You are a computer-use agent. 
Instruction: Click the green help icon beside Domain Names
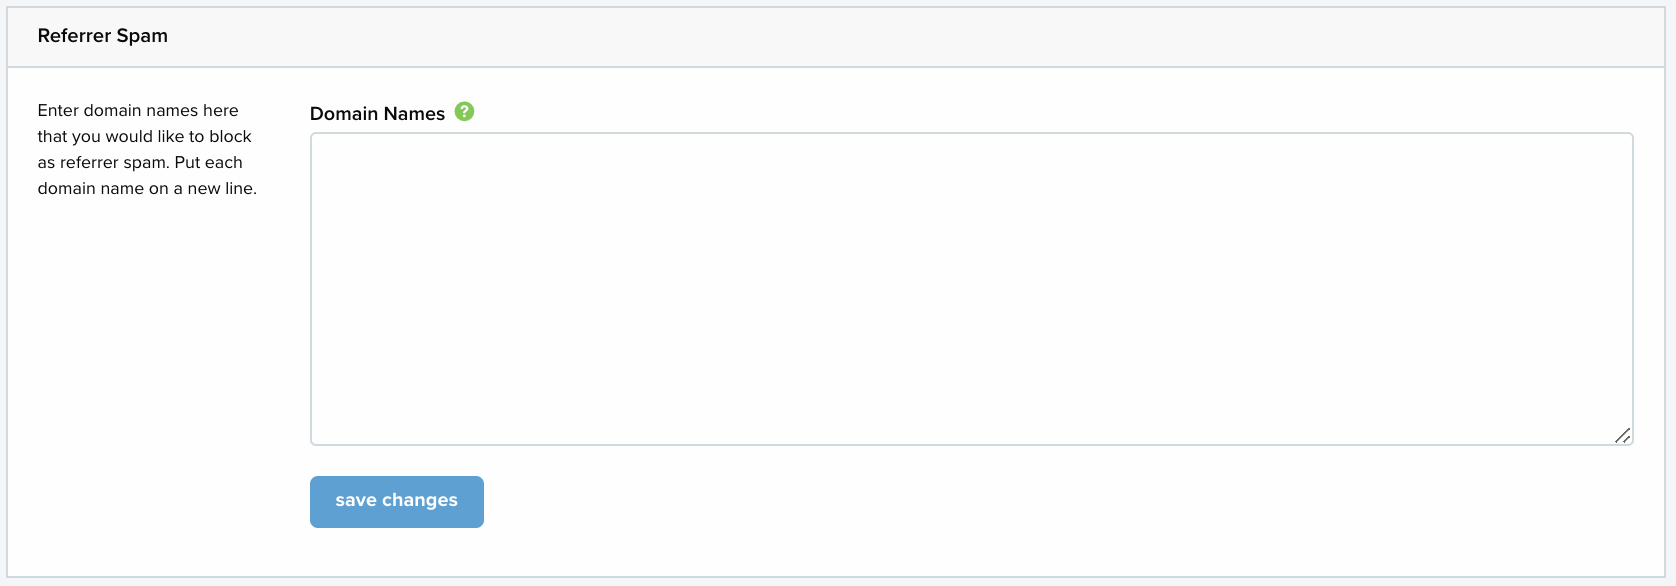pyautogui.click(x=464, y=112)
